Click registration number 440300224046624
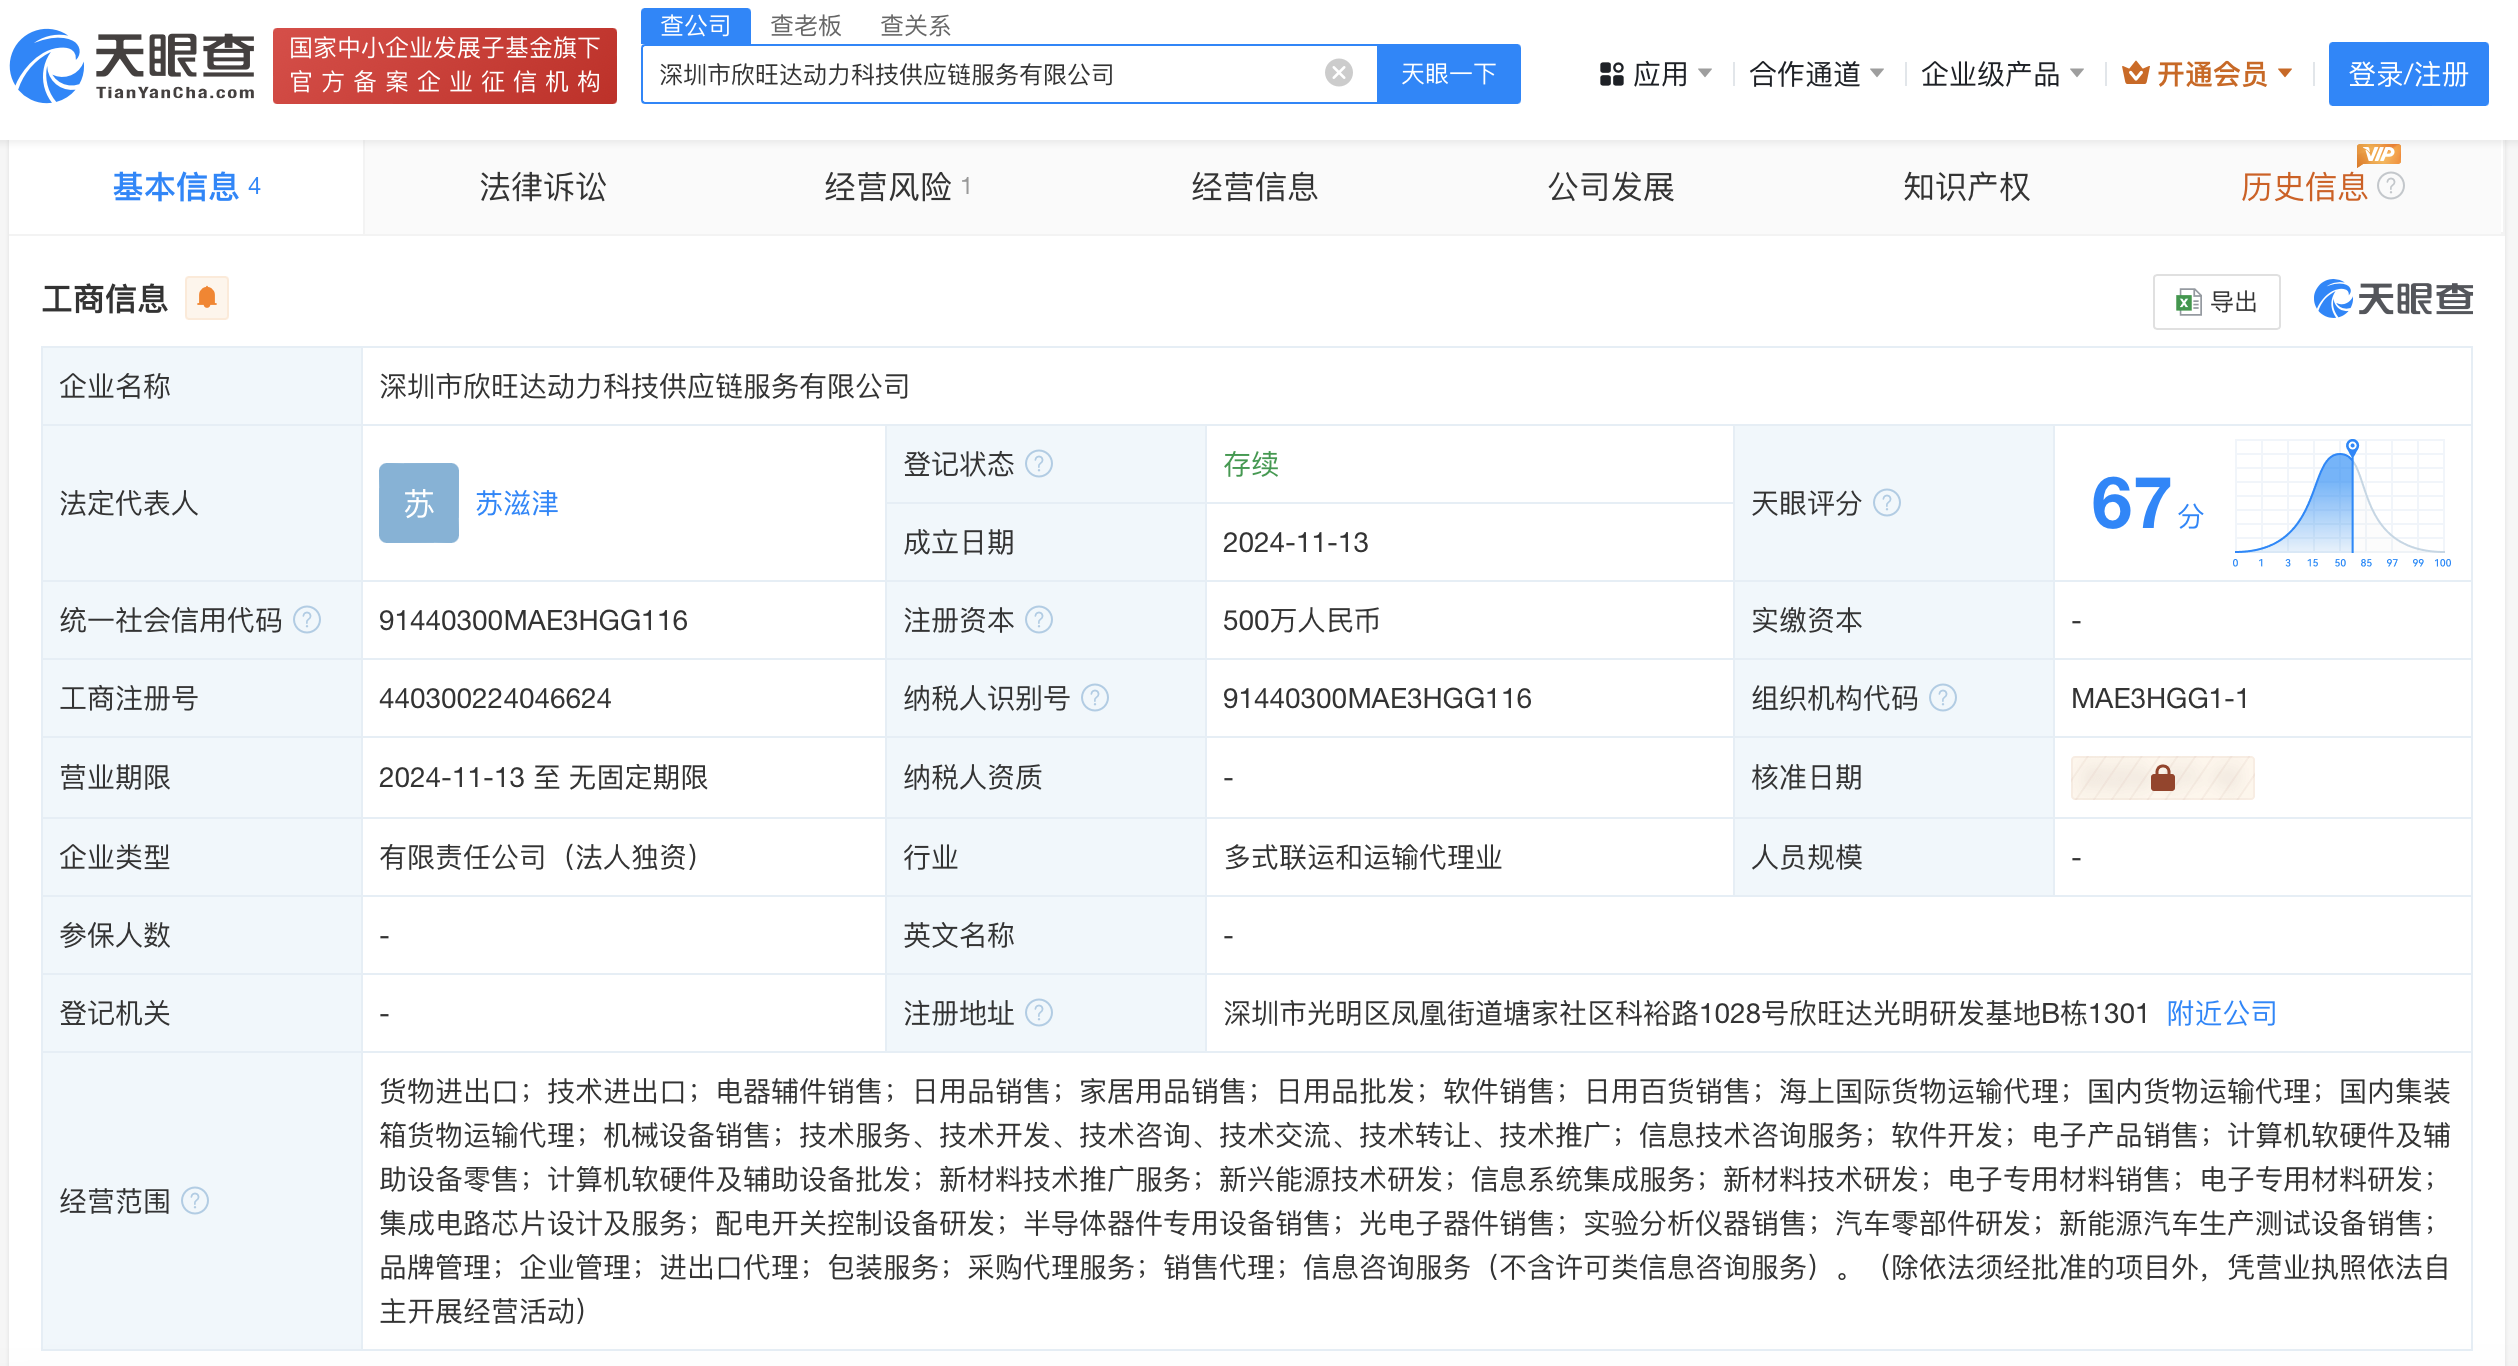Screen dimensions: 2518x1366 click(495, 698)
